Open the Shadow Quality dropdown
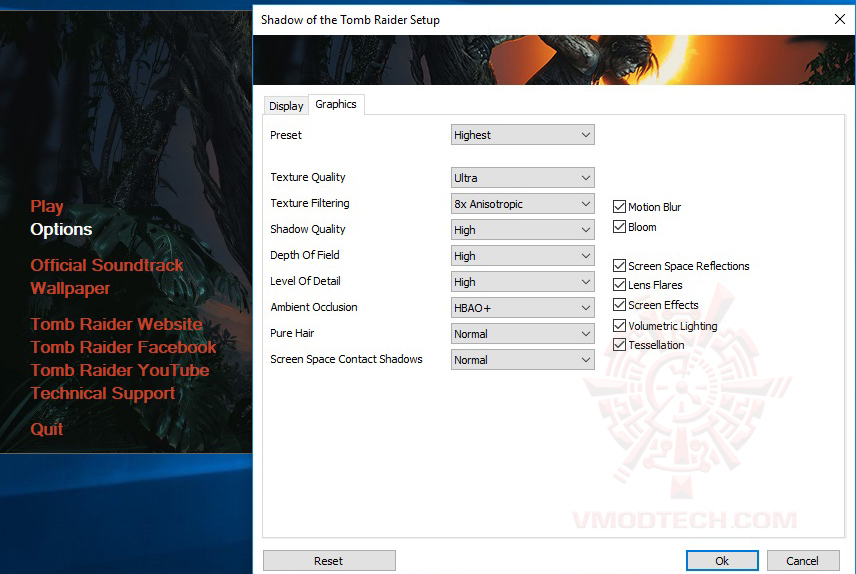The width and height of the screenshot is (856, 574). [x=522, y=230]
